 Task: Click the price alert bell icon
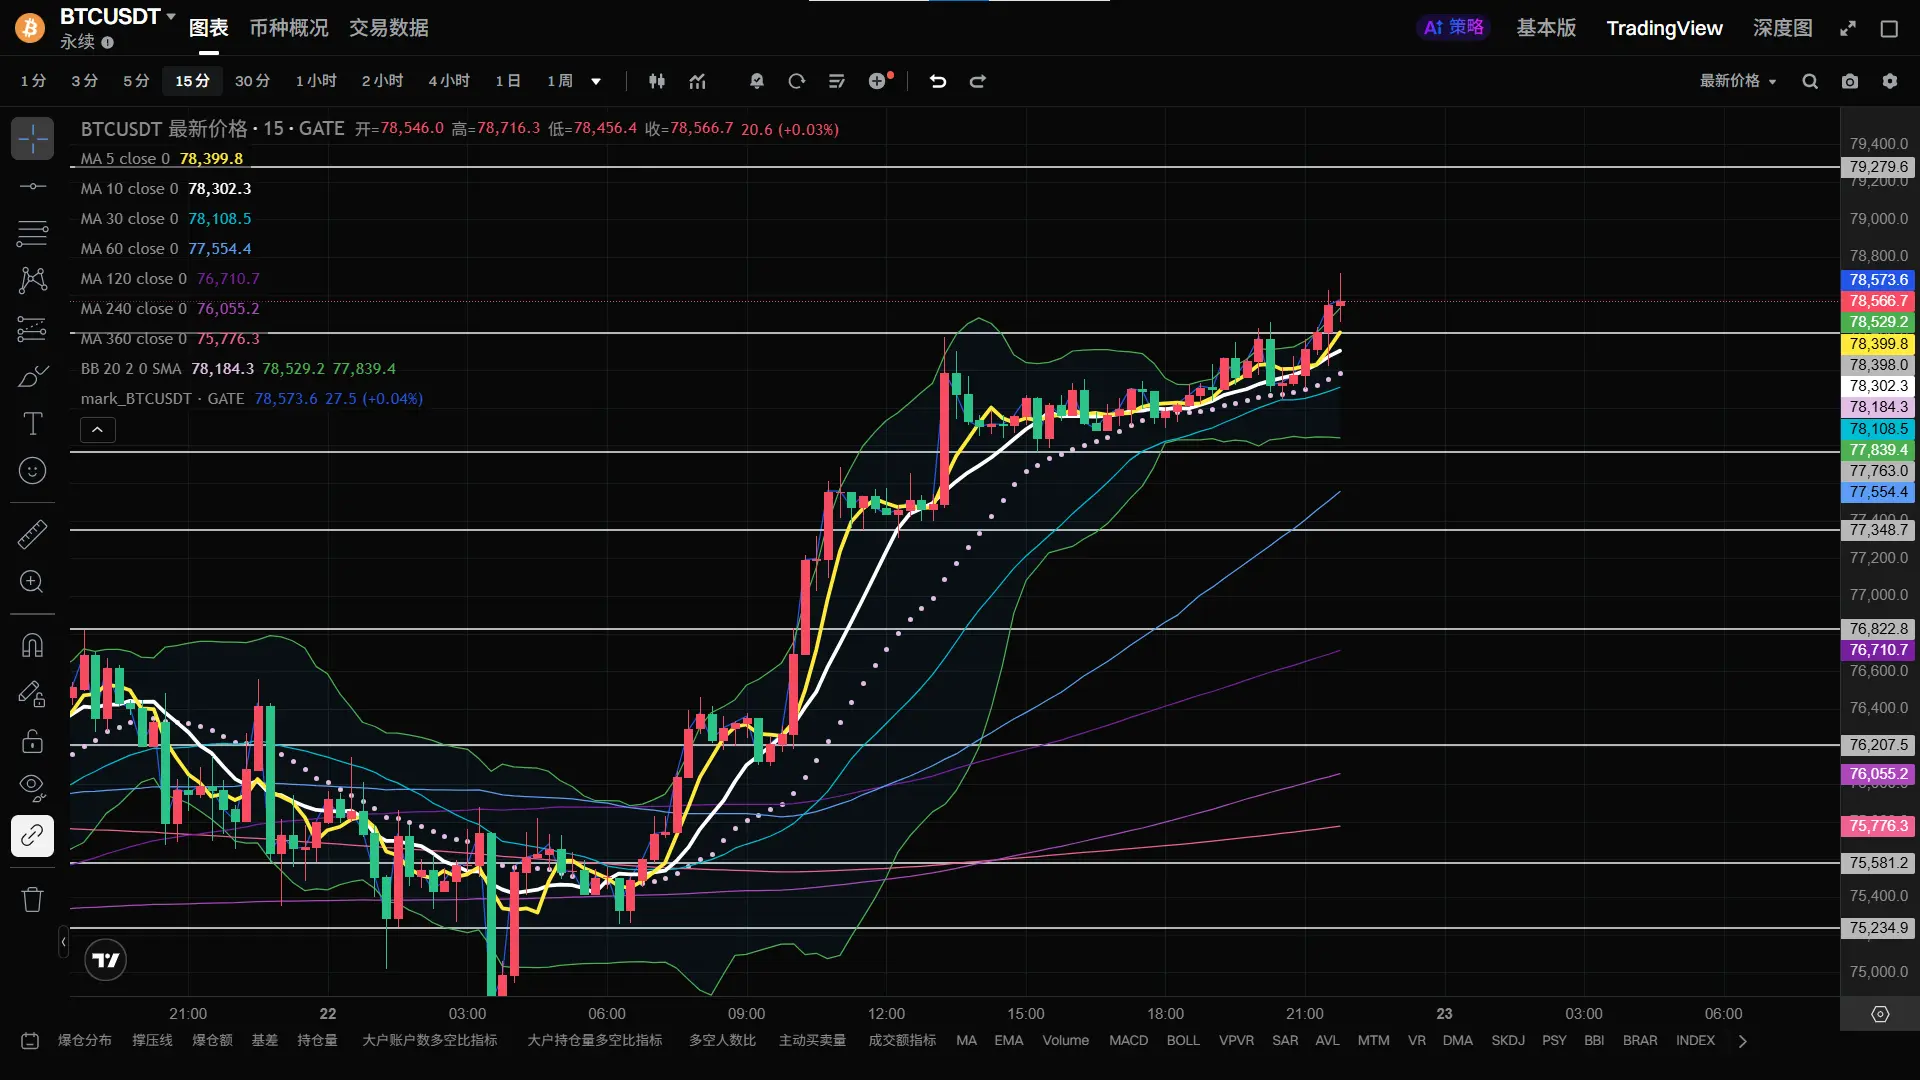(x=757, y=81)
